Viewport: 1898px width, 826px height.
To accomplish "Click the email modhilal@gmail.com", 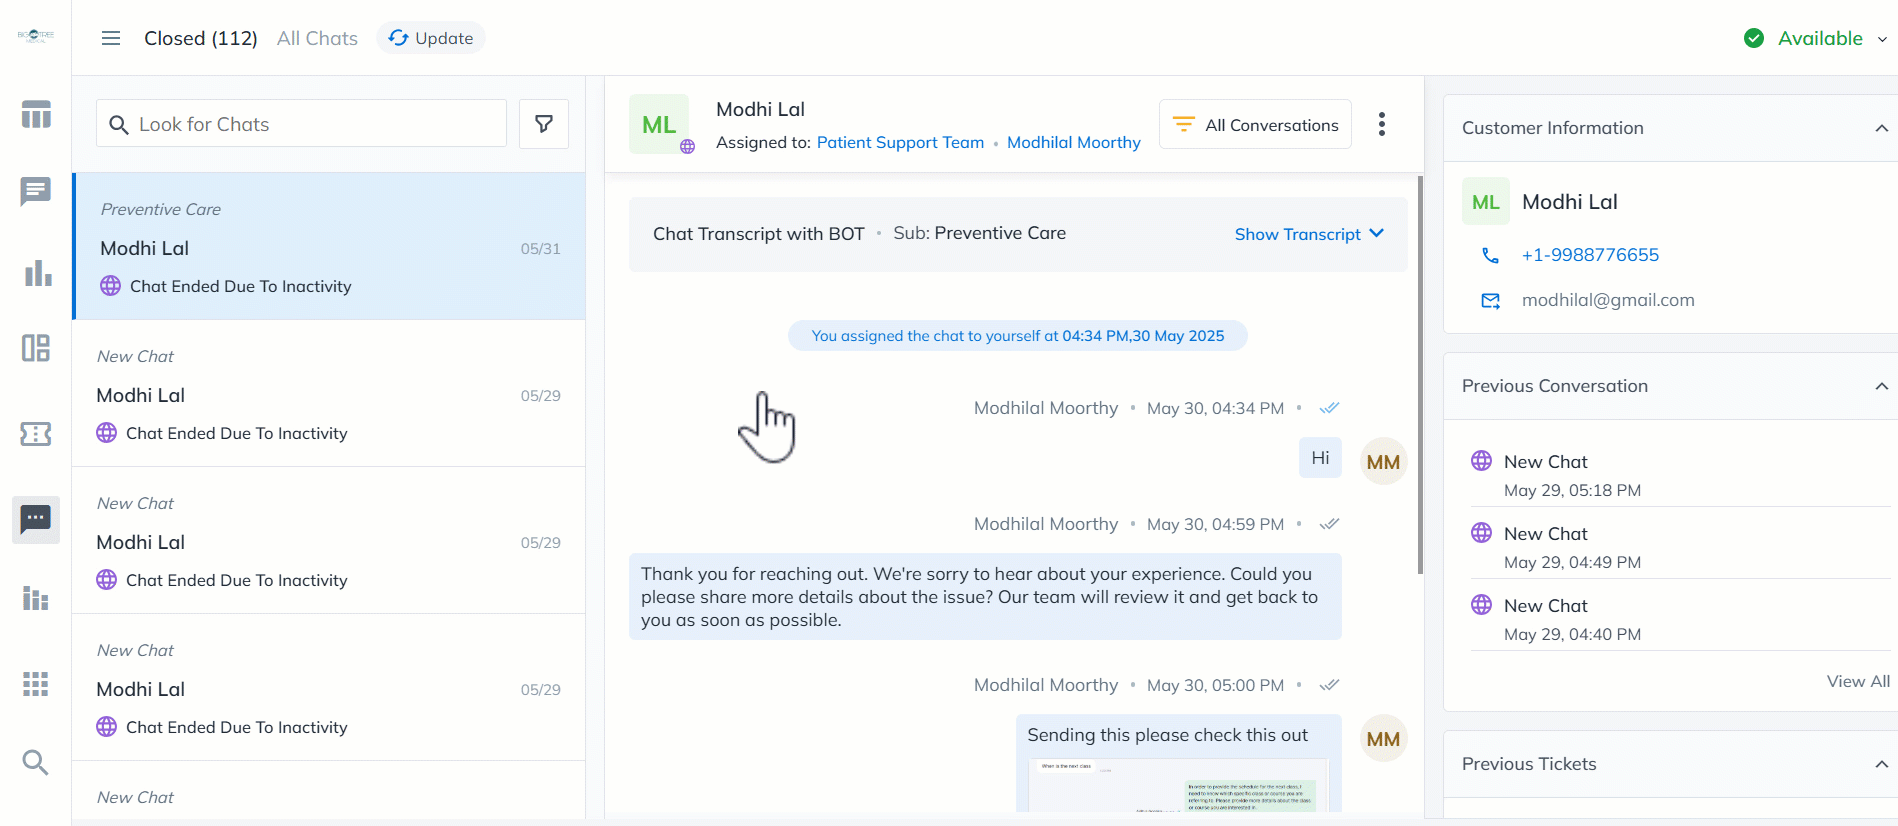I will coord(1608,300).
